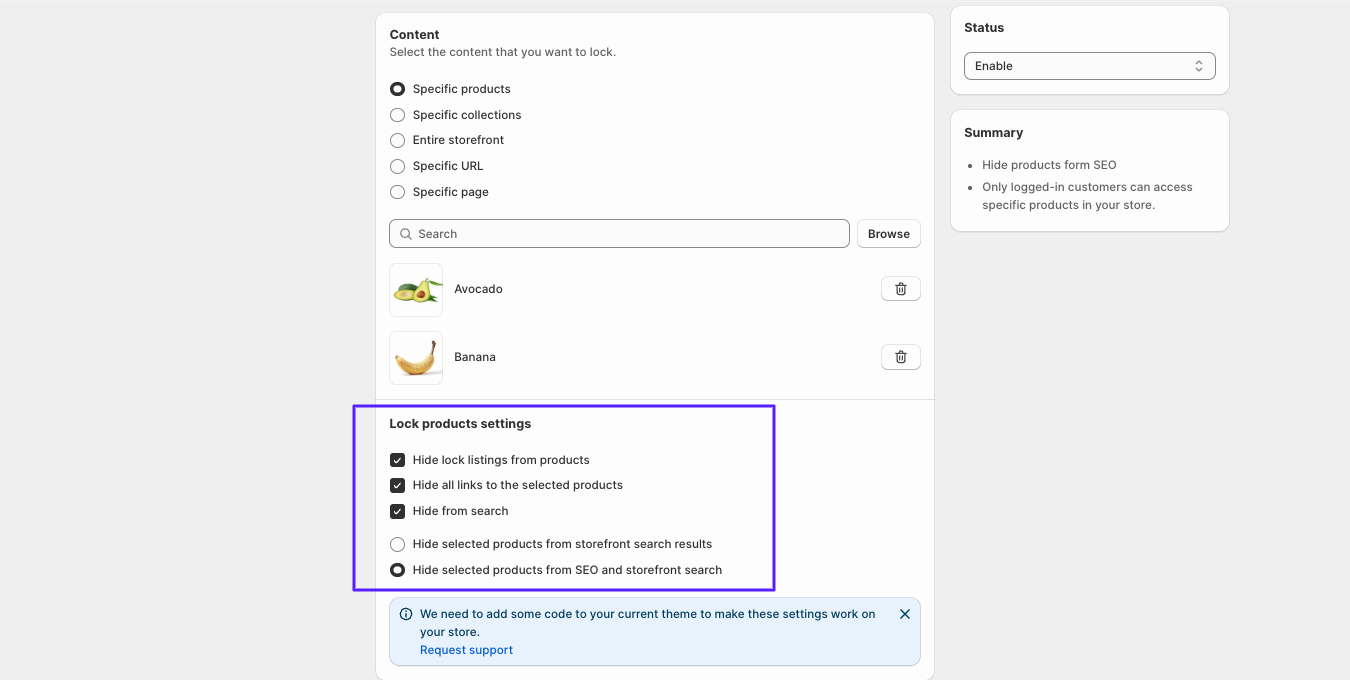Click the Browse button
The image size is (1350, 680).
[x=888, y=234]
